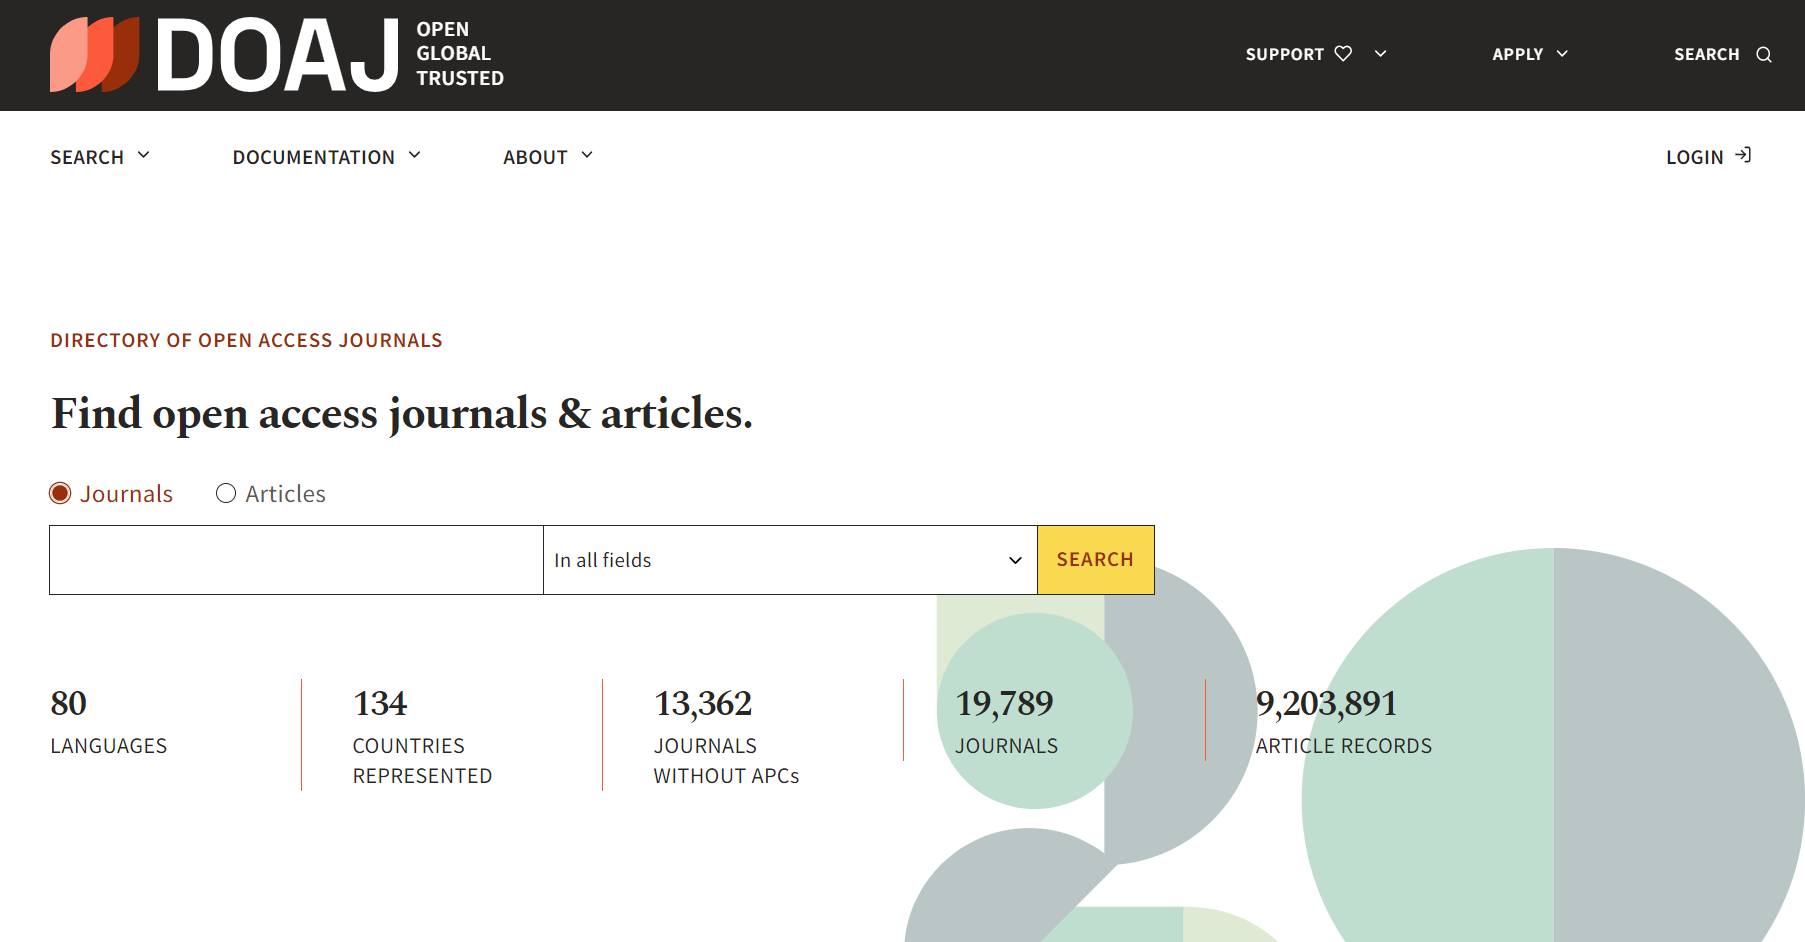
Task: Click the 'DIRECTORY OF OPEN ACCESS JOURNALS' heading
Action: point(246,340)
